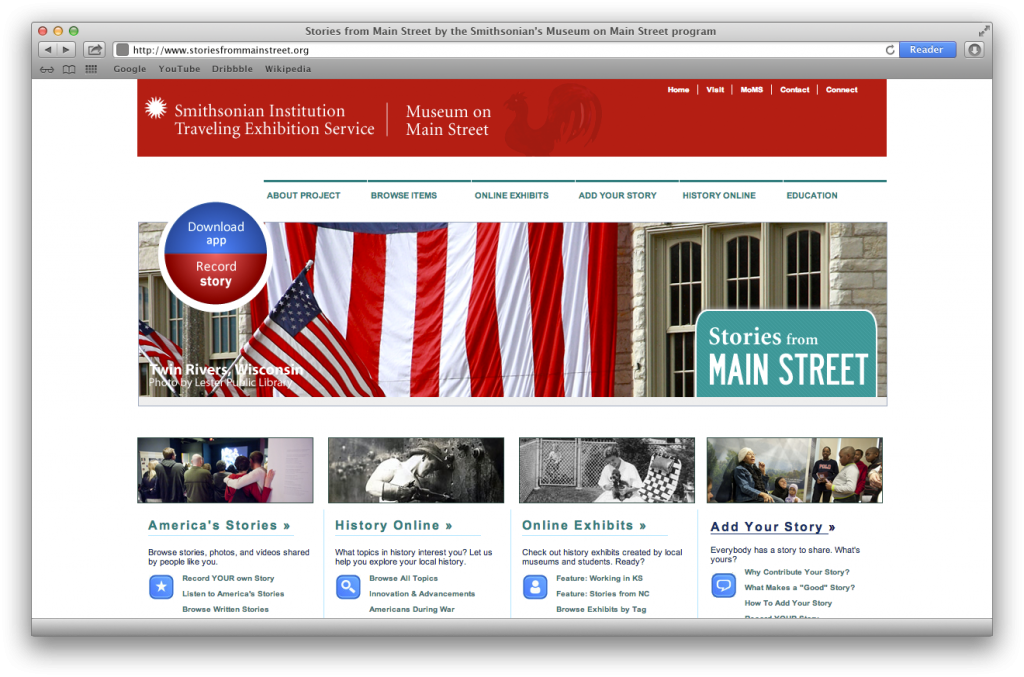Open the YouTube bookmark
This screenshot has width=1024, height=677.
[x=180, y=69]
